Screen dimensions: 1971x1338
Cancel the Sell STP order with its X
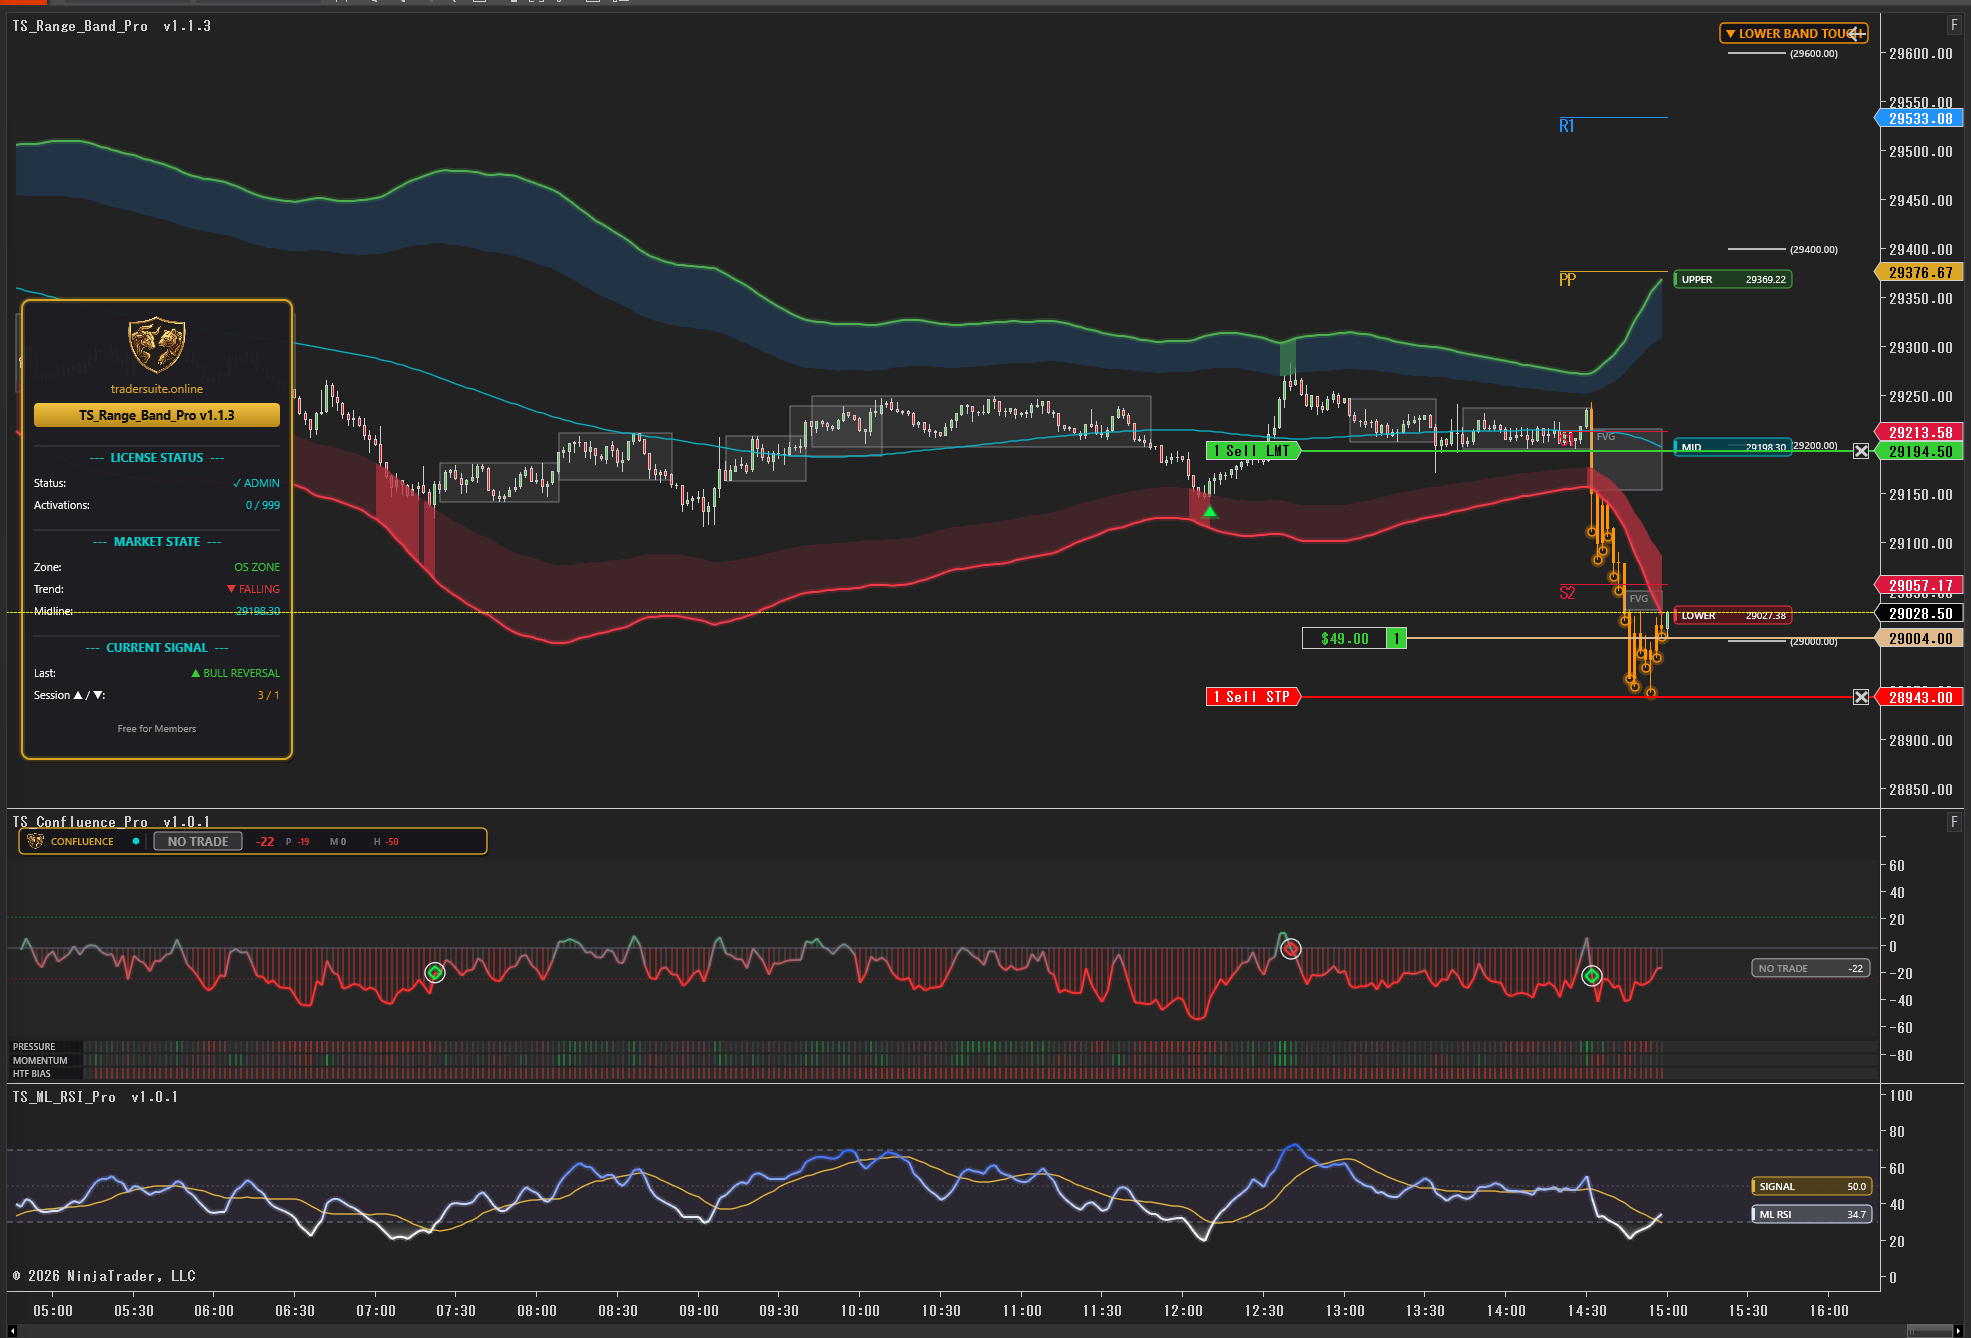click(x=1861, y=697)
